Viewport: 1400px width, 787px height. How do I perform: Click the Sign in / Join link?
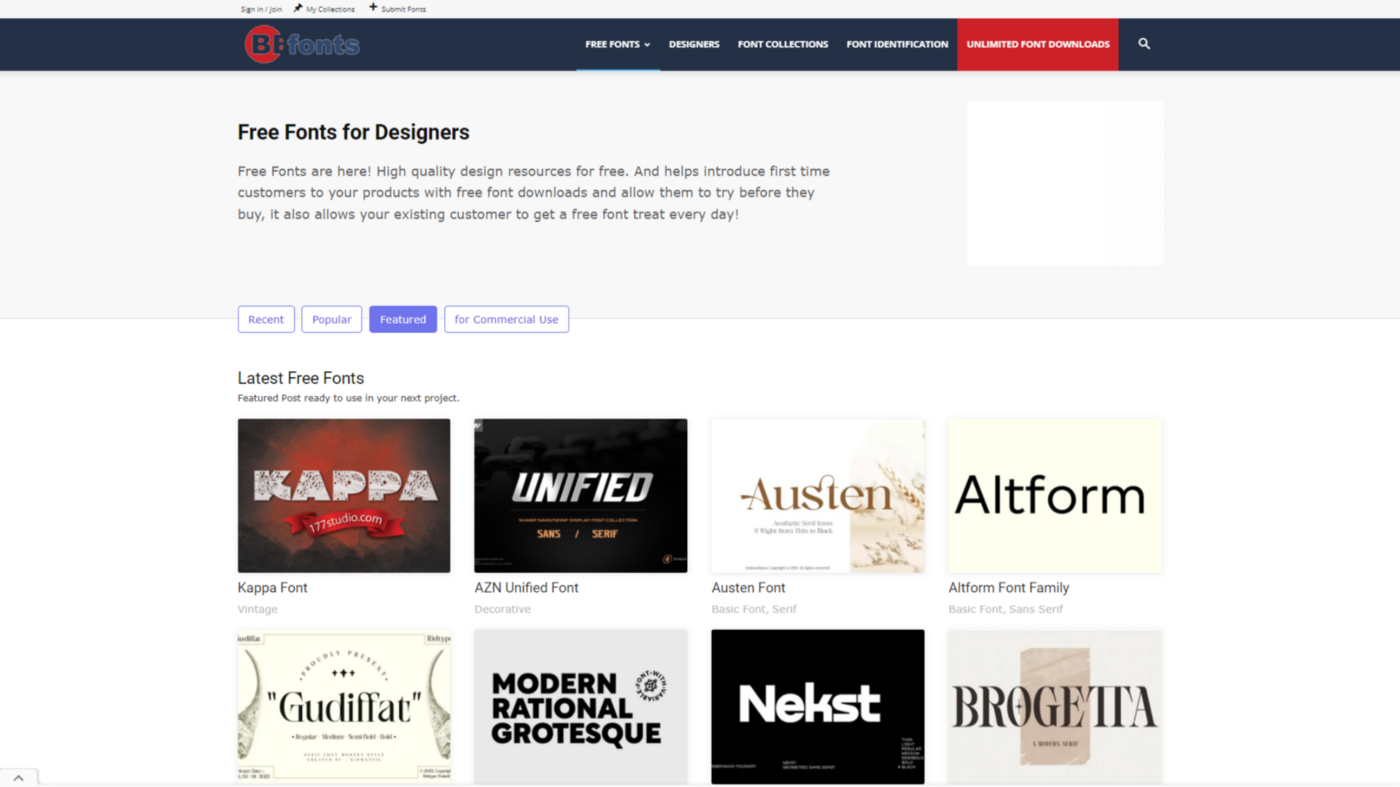260,8
